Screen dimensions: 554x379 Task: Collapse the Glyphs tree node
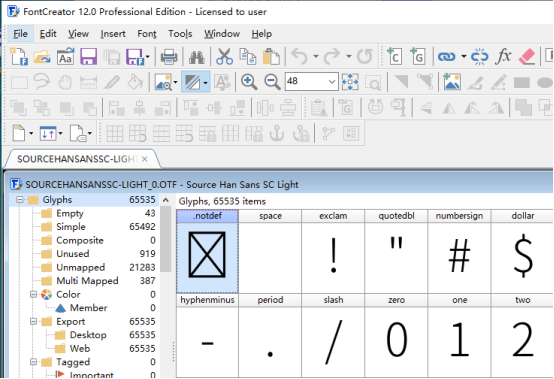coord(20,200)
